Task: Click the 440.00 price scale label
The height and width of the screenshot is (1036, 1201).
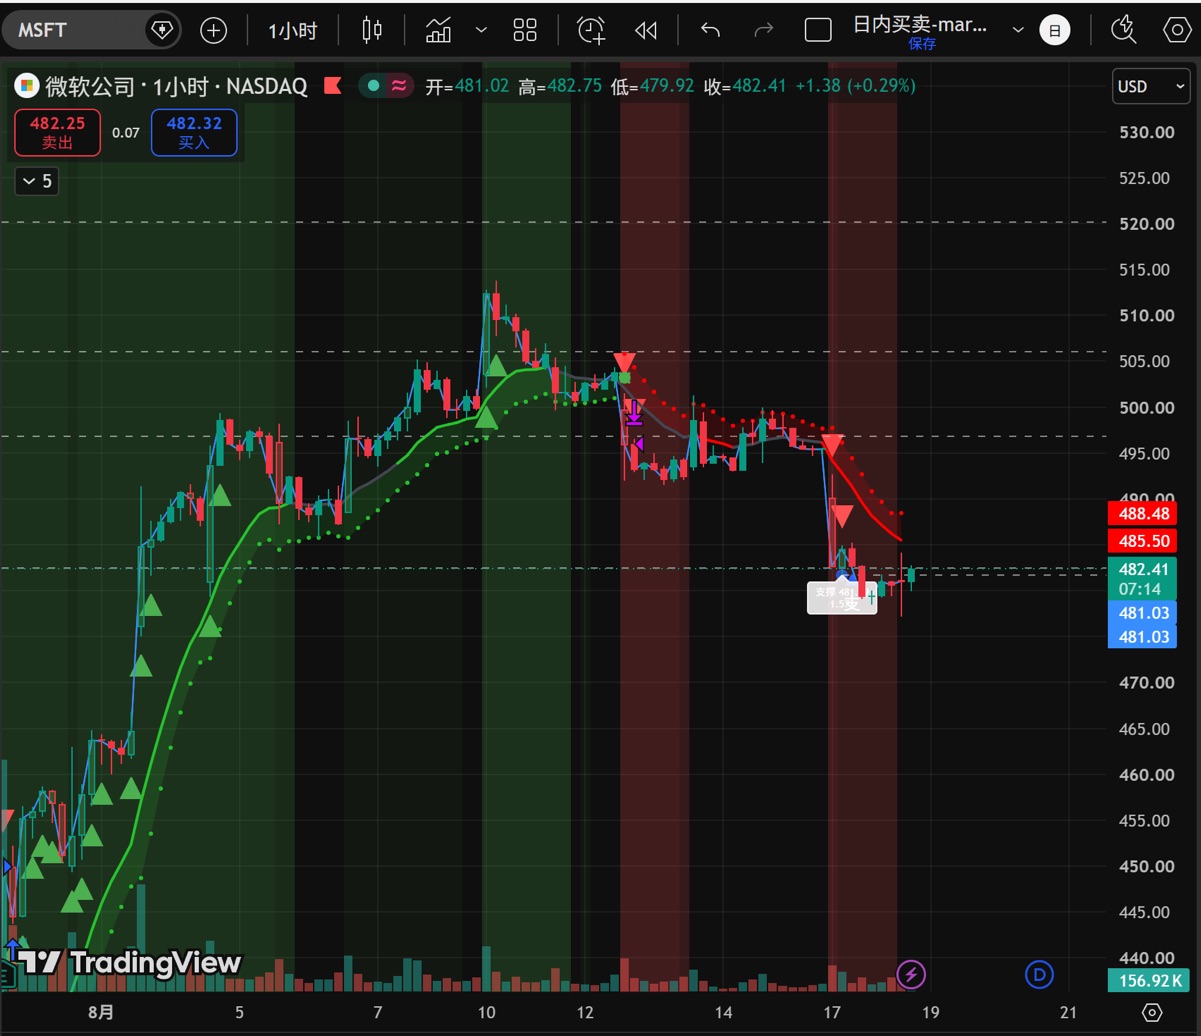Action: pyautogui.click(x=1146, y=958)
